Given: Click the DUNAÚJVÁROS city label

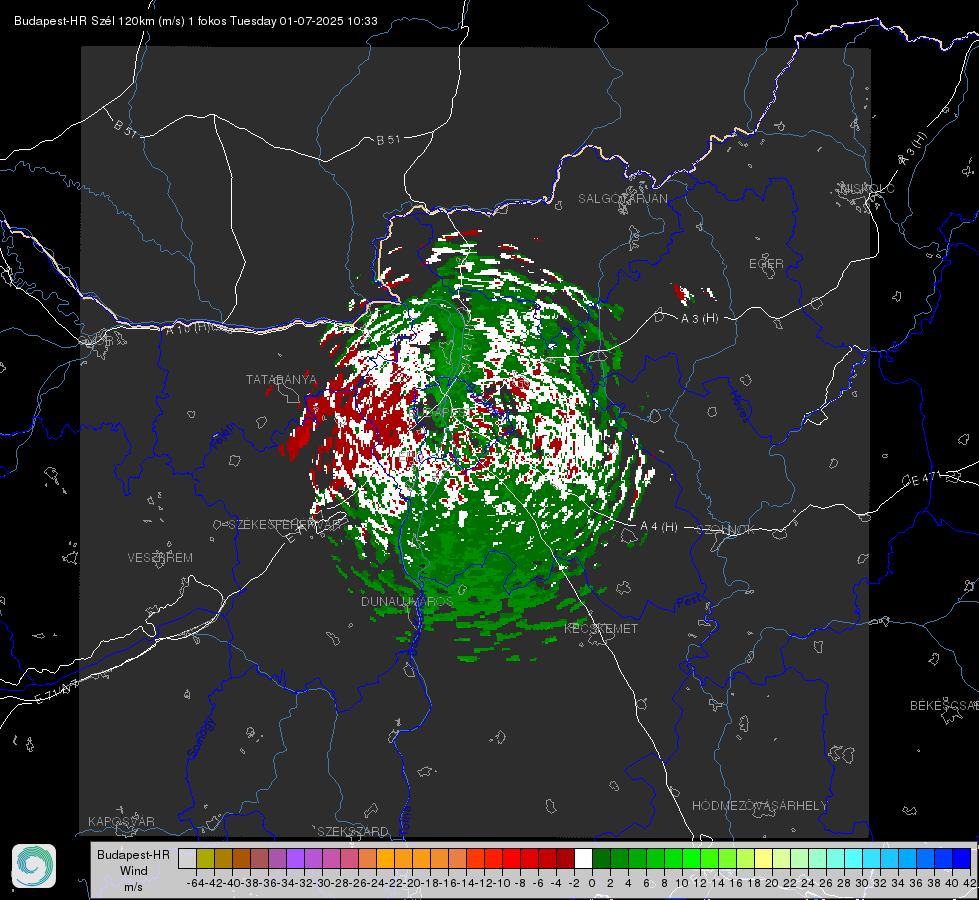Looking at the screenshot, I should (x=407, y=601).
